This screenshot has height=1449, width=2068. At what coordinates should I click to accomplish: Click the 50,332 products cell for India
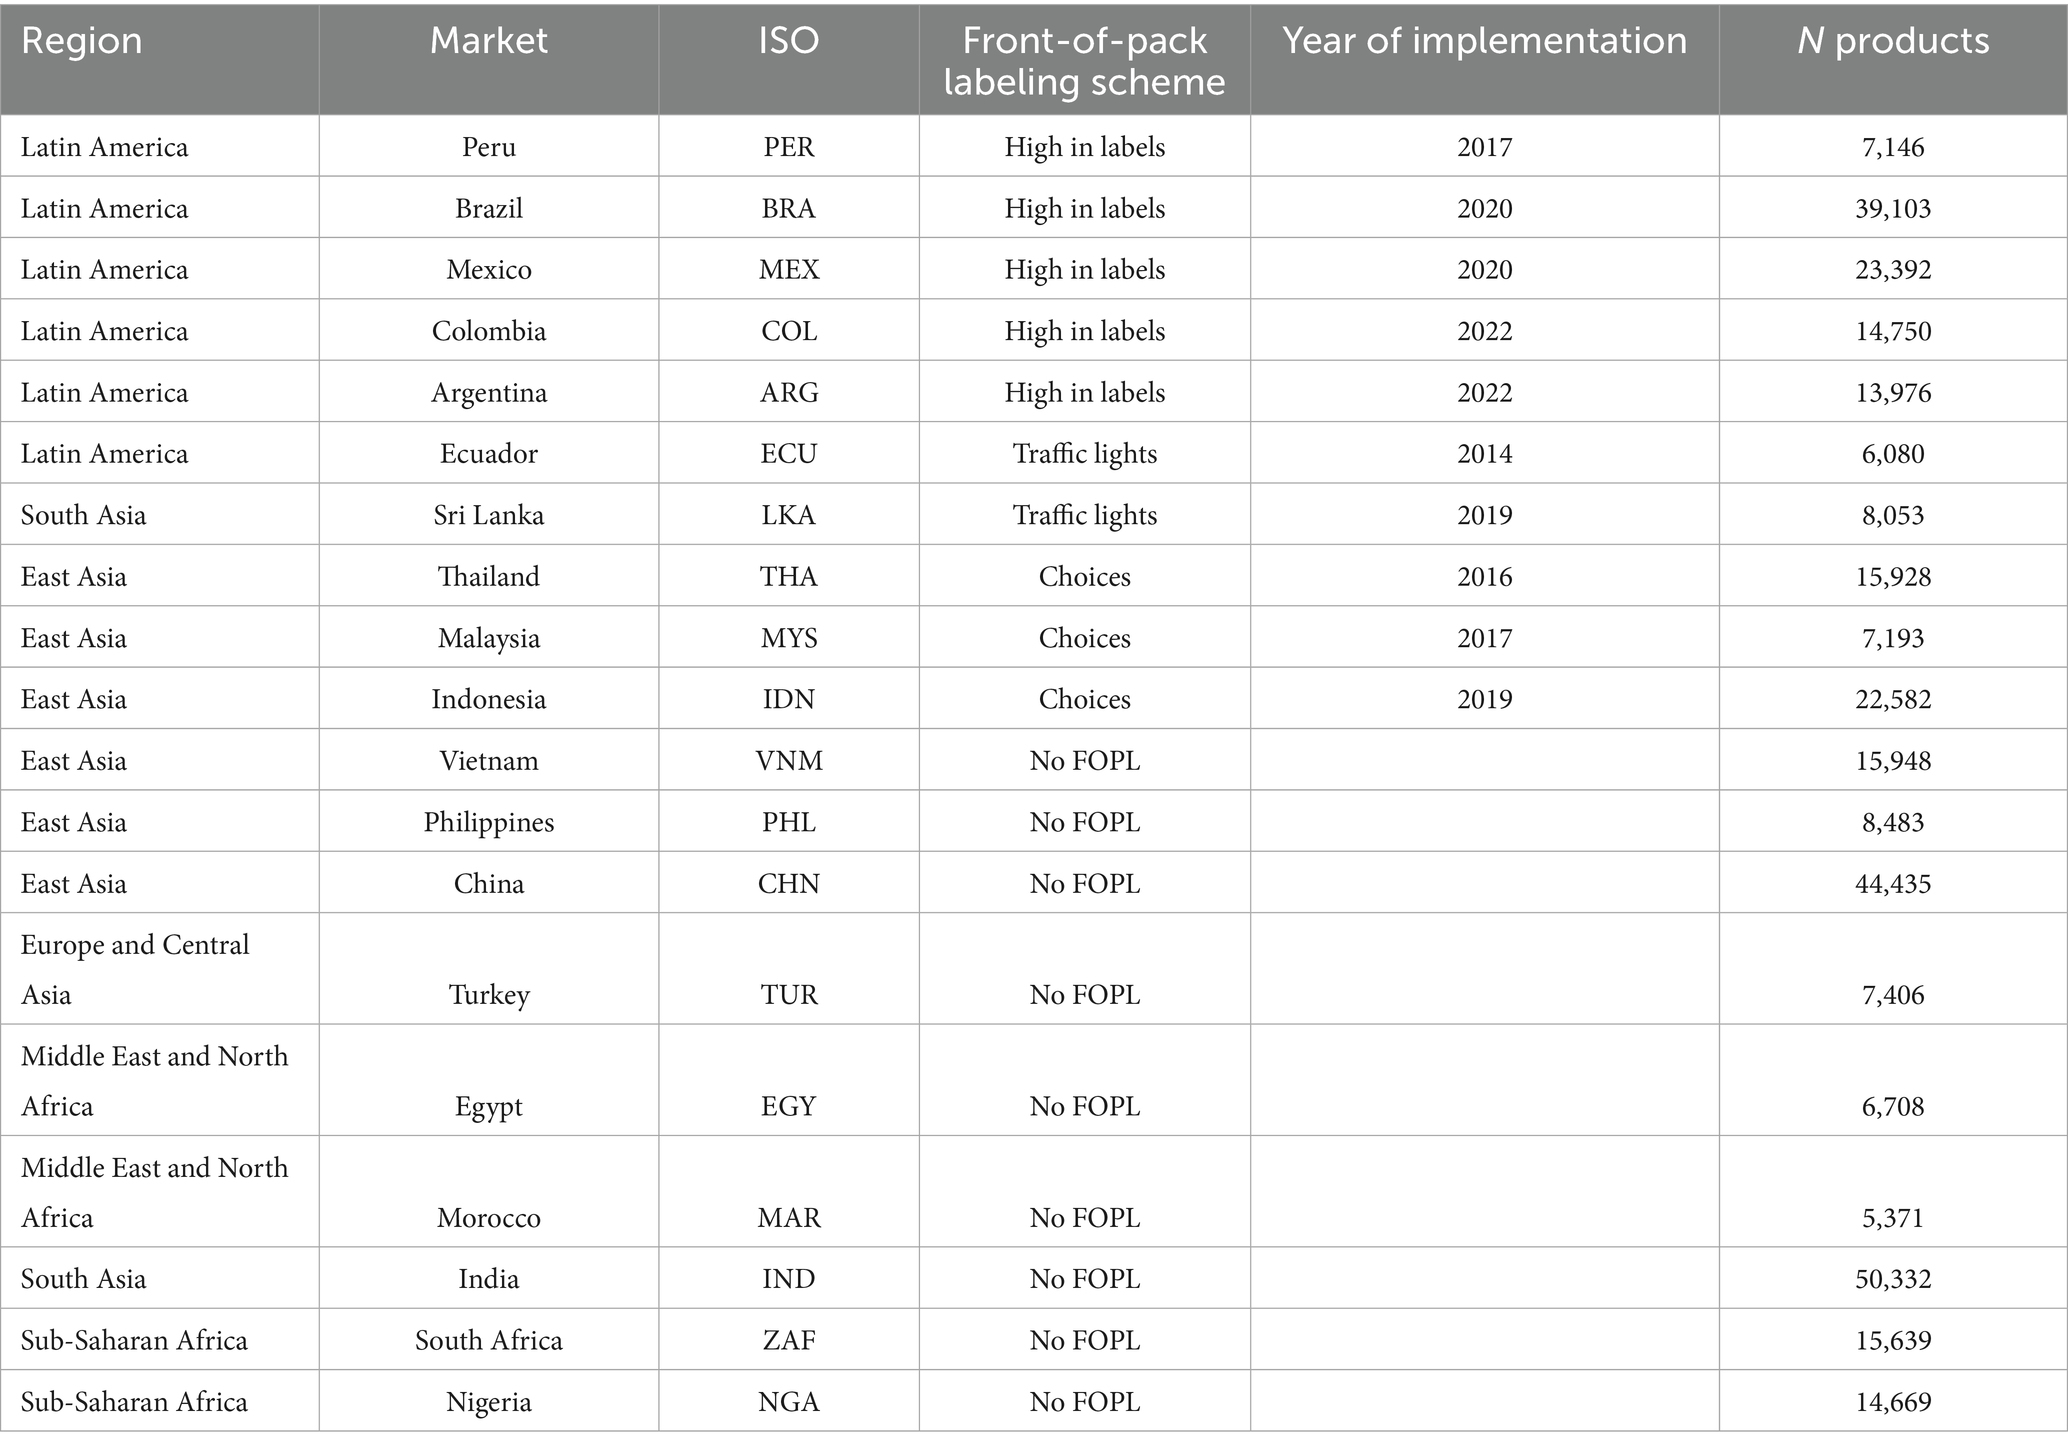[x=1893, y=1279]
